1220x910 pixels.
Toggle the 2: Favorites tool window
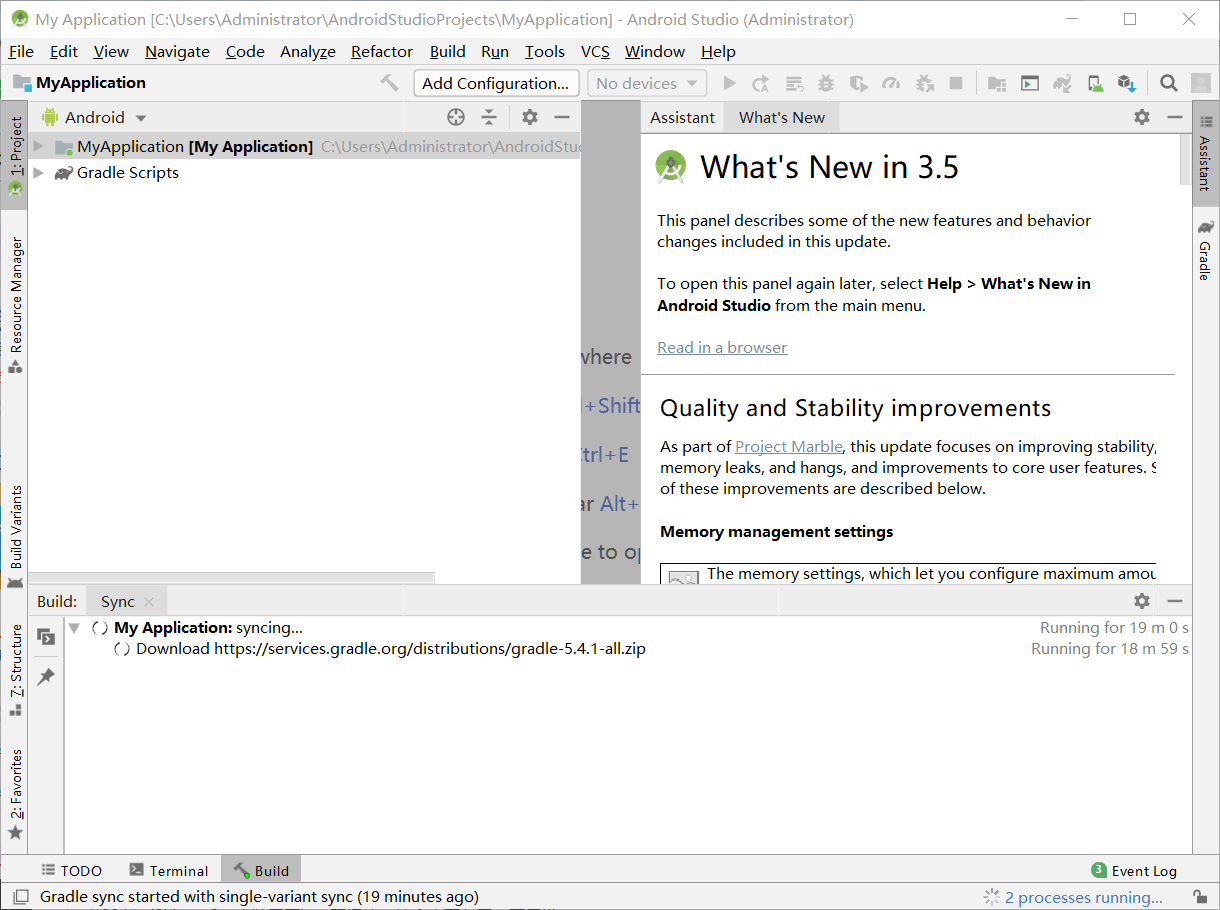[x=15, y=795]
